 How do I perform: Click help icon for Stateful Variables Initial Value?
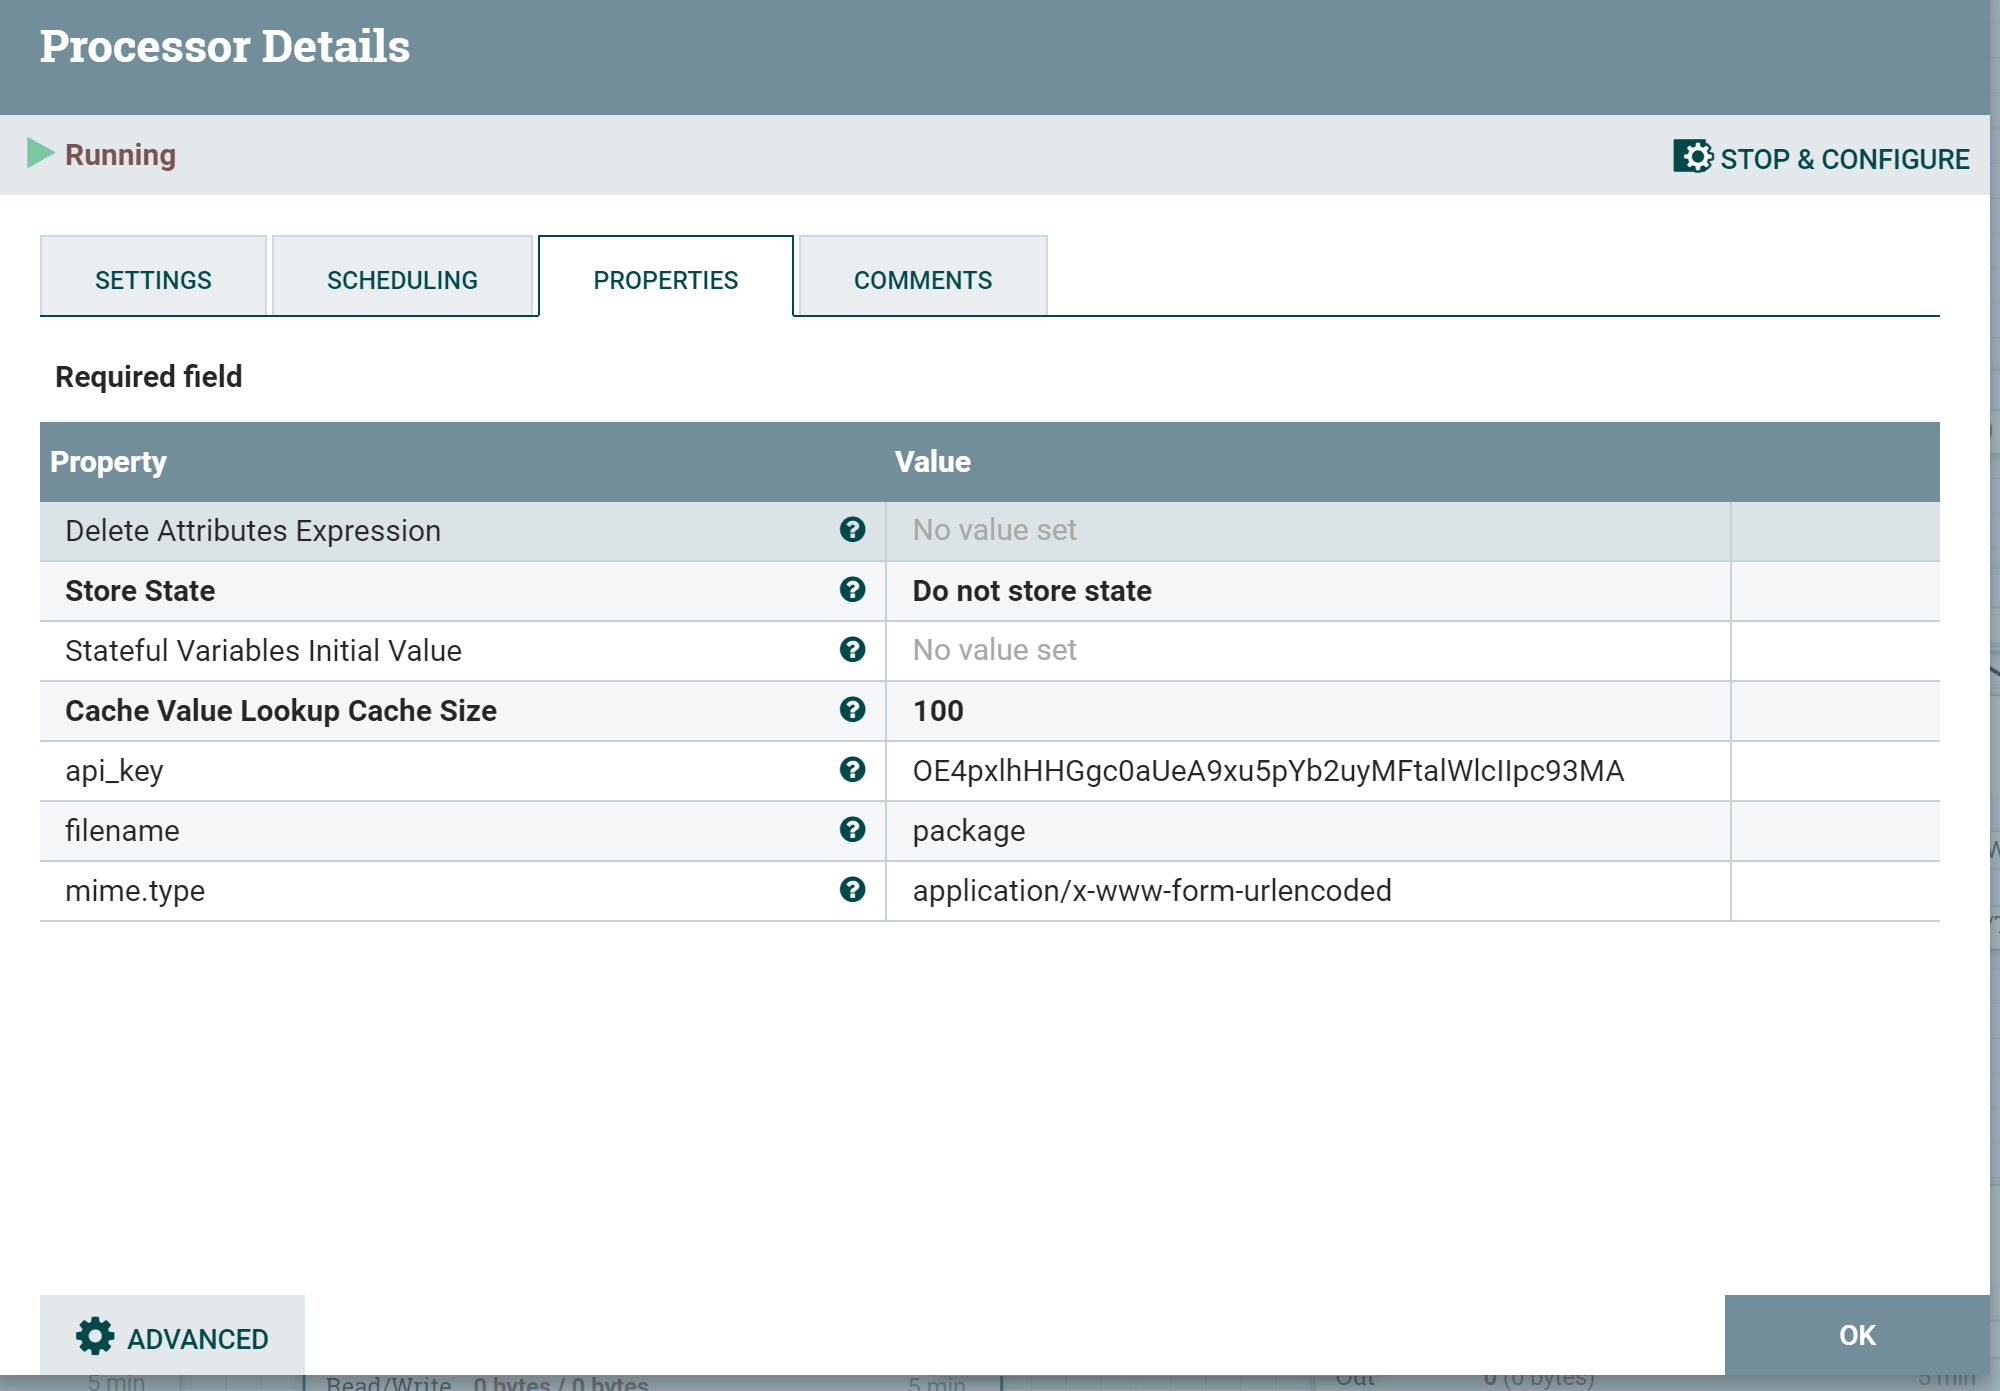852,650
